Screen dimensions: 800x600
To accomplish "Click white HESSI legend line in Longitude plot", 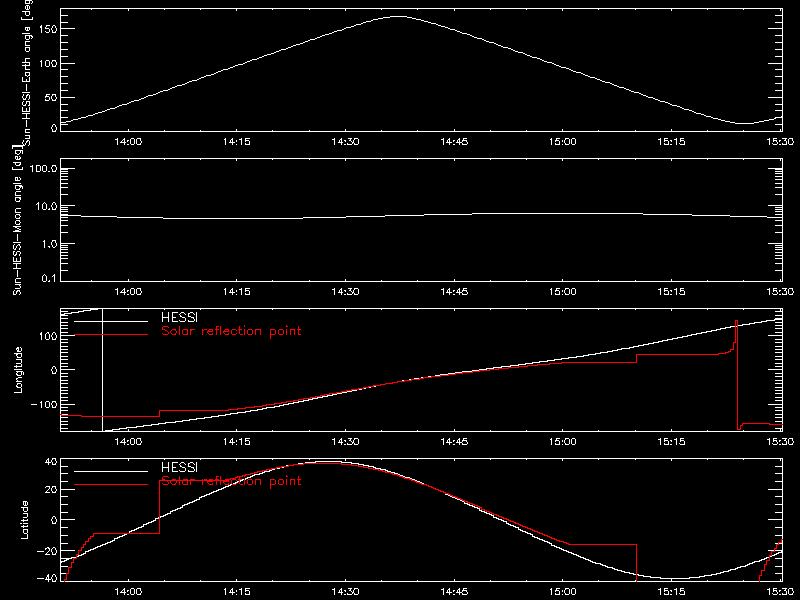I will click(111, 321).
